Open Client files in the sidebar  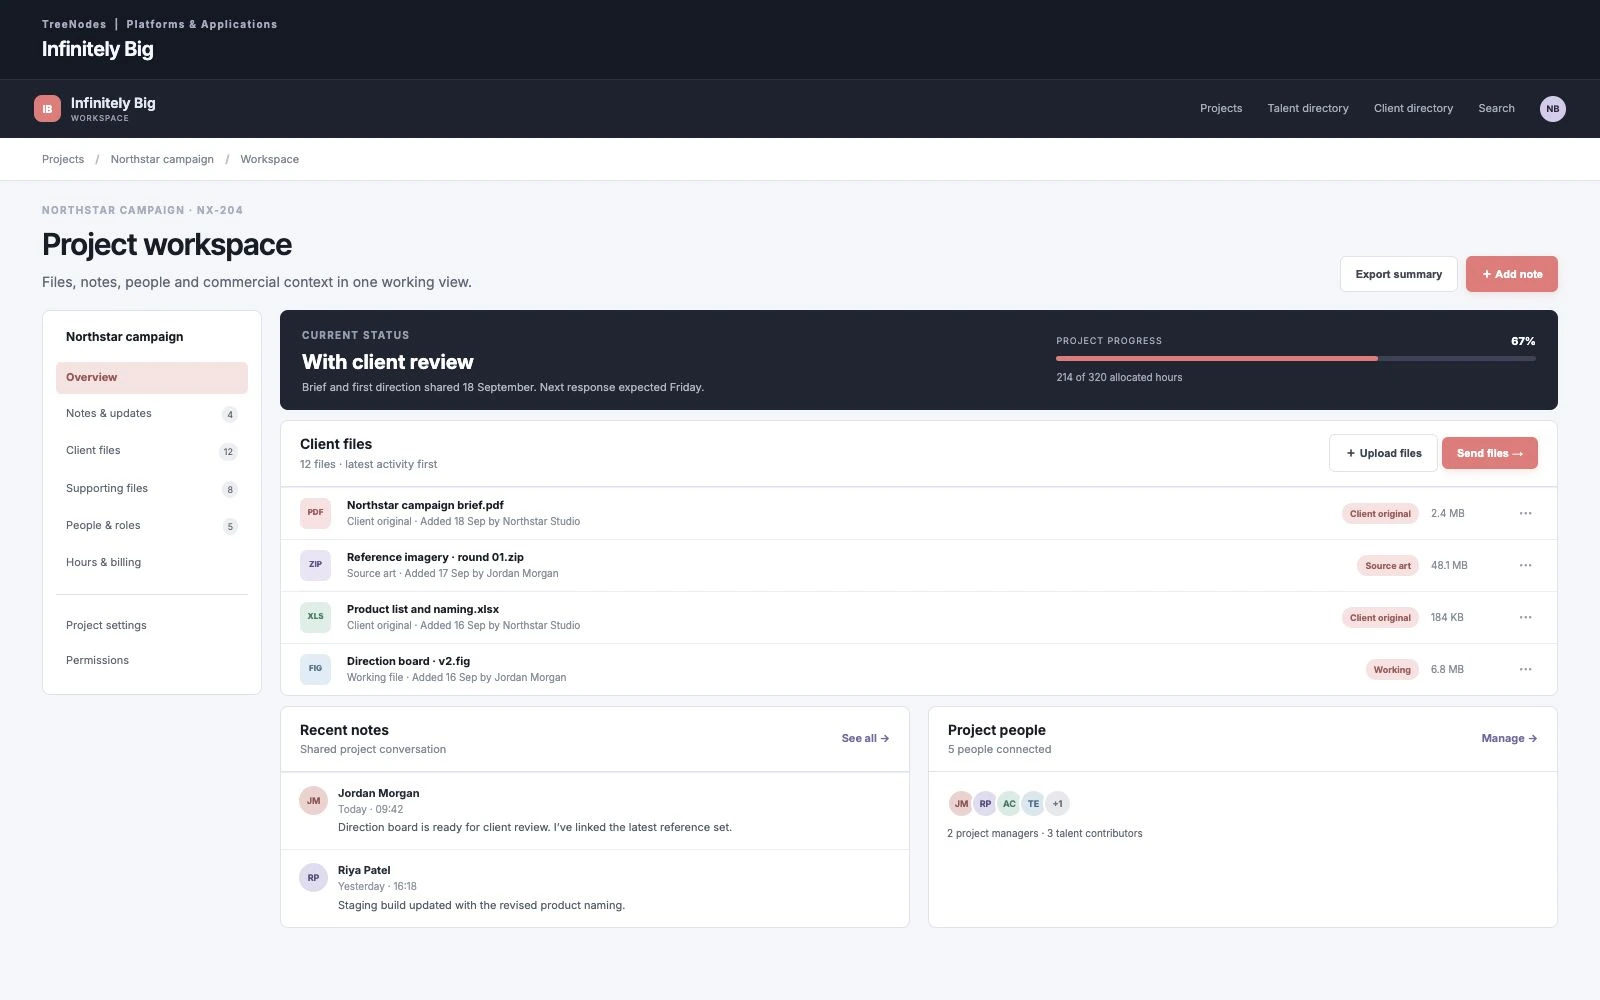pyautogui.click(x=152, y=451)
